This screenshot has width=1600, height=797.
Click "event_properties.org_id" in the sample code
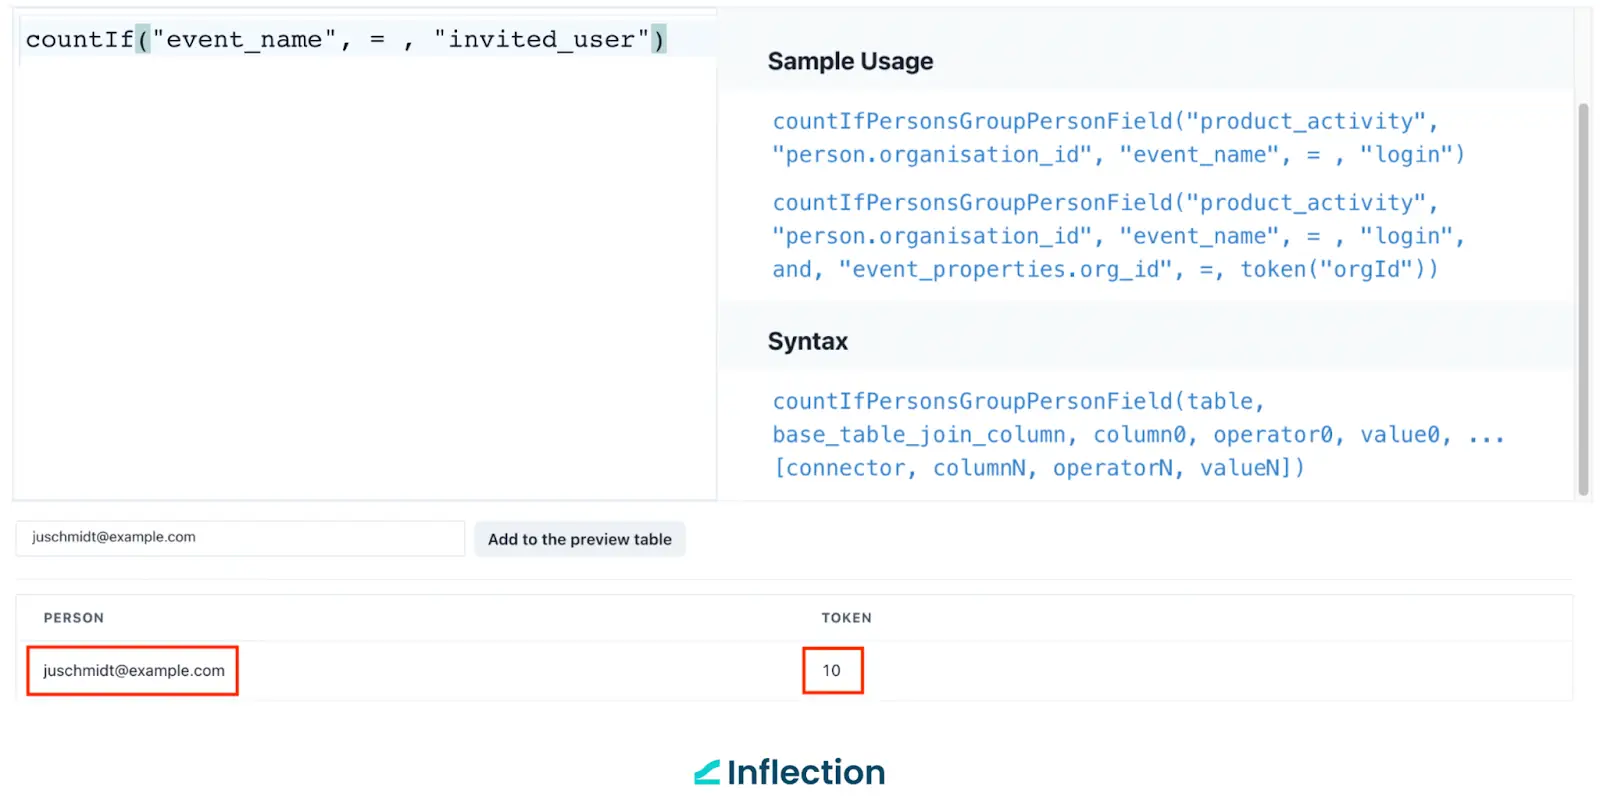1005,270
